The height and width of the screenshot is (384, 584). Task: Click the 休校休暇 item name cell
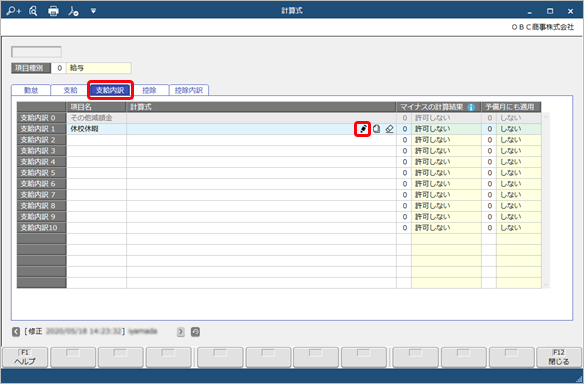96,129
